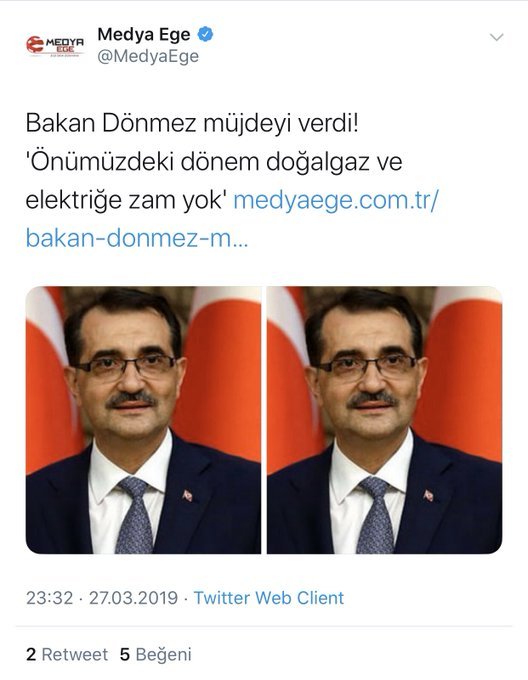Click the blue verified badge
The width and height of the screenshot is (528, 680).
(205, 34)
